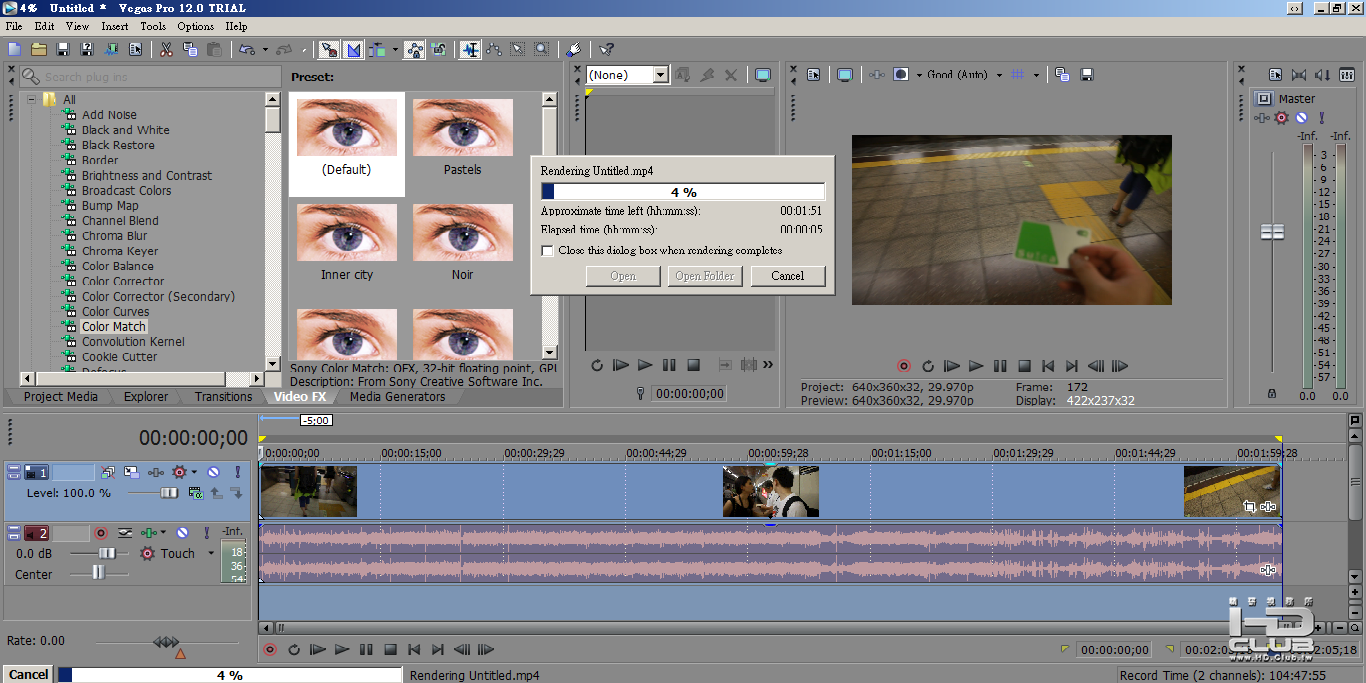Click Stop button in timeline transport bar
This screenshot has width=1366, height=683.
[x=390, y=650]
